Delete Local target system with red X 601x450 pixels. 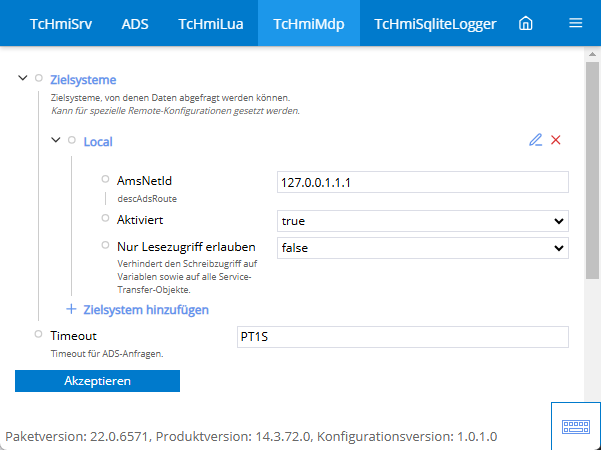tap(556, 140)
